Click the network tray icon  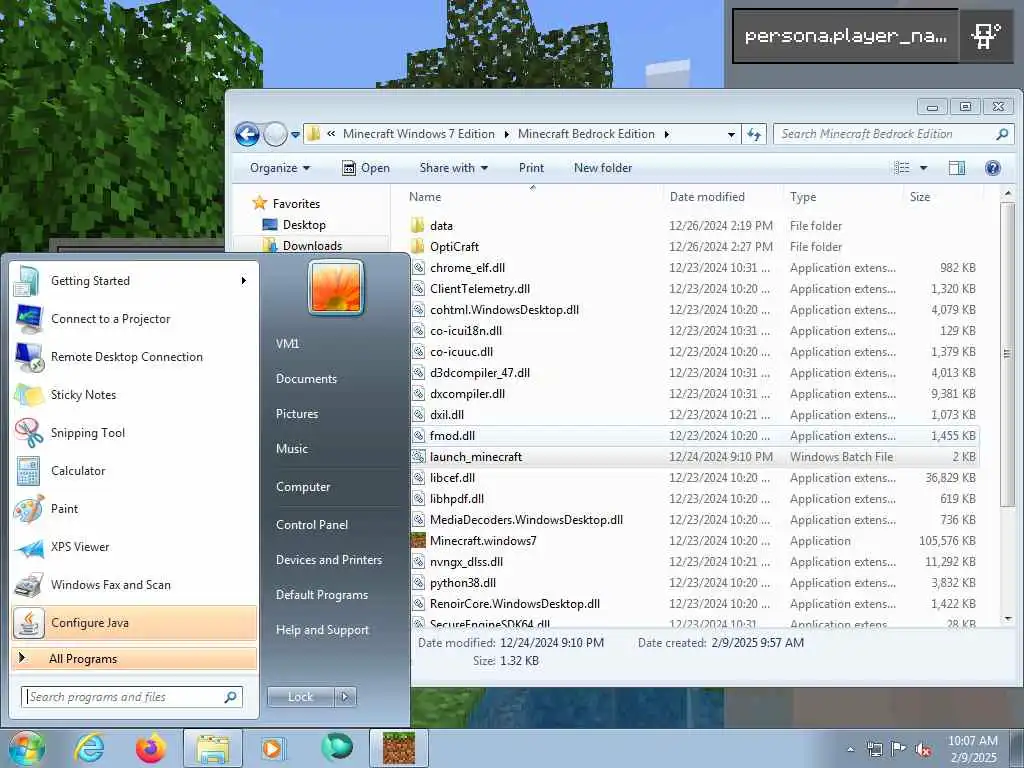874,749
